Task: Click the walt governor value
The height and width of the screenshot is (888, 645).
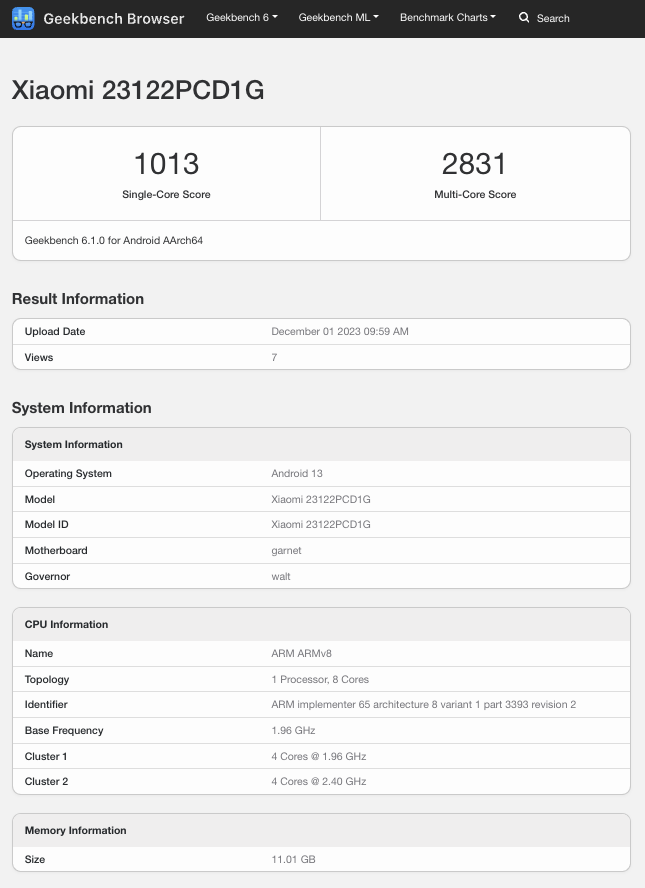Action: click(x=281, y=577)
